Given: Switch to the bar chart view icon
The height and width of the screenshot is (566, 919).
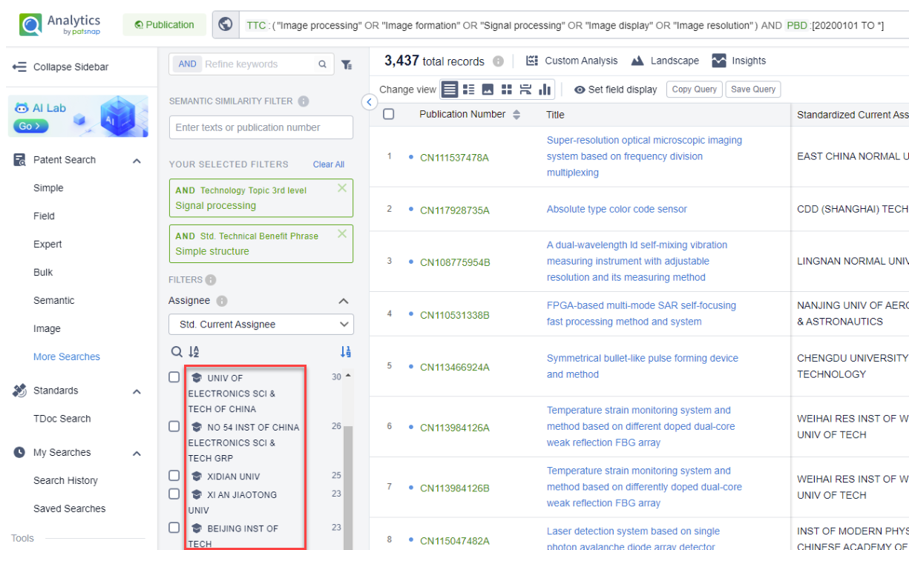Looking at the screenshot, I should point(545,90).
